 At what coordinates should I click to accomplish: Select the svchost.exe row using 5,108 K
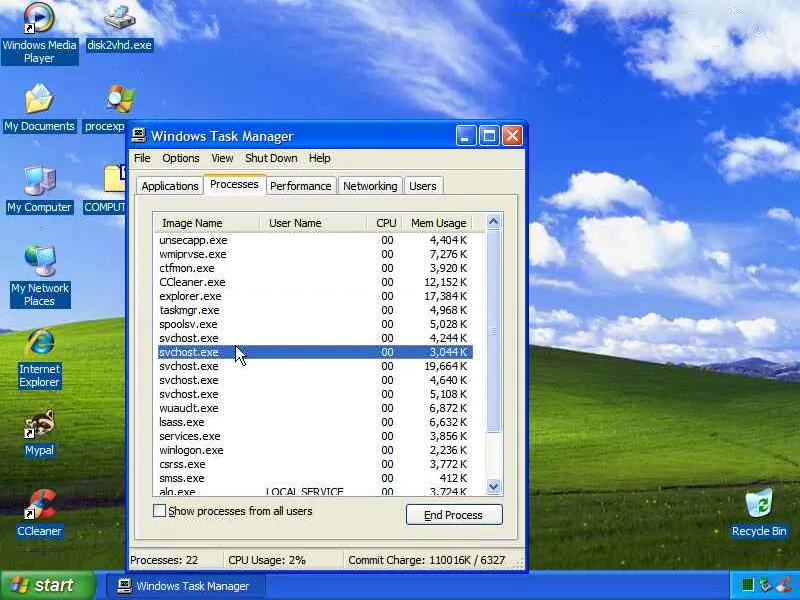(315, 394)
